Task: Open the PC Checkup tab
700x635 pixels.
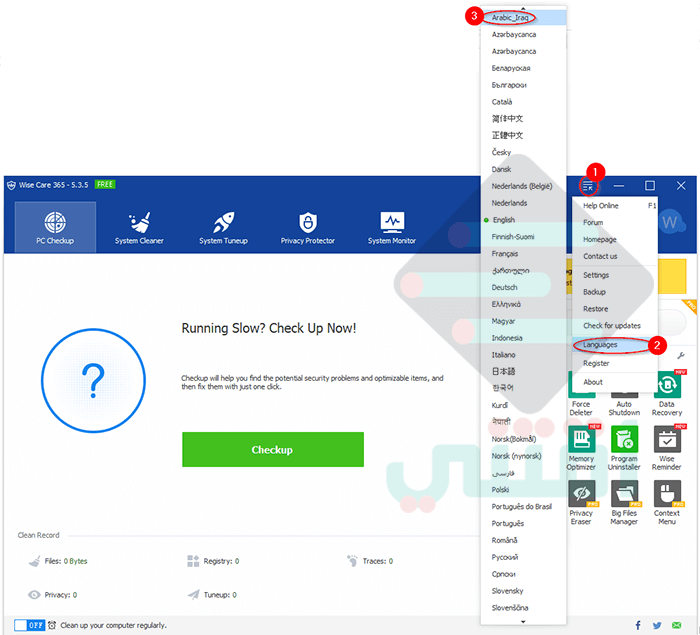Action: click(x=55, y=227)
